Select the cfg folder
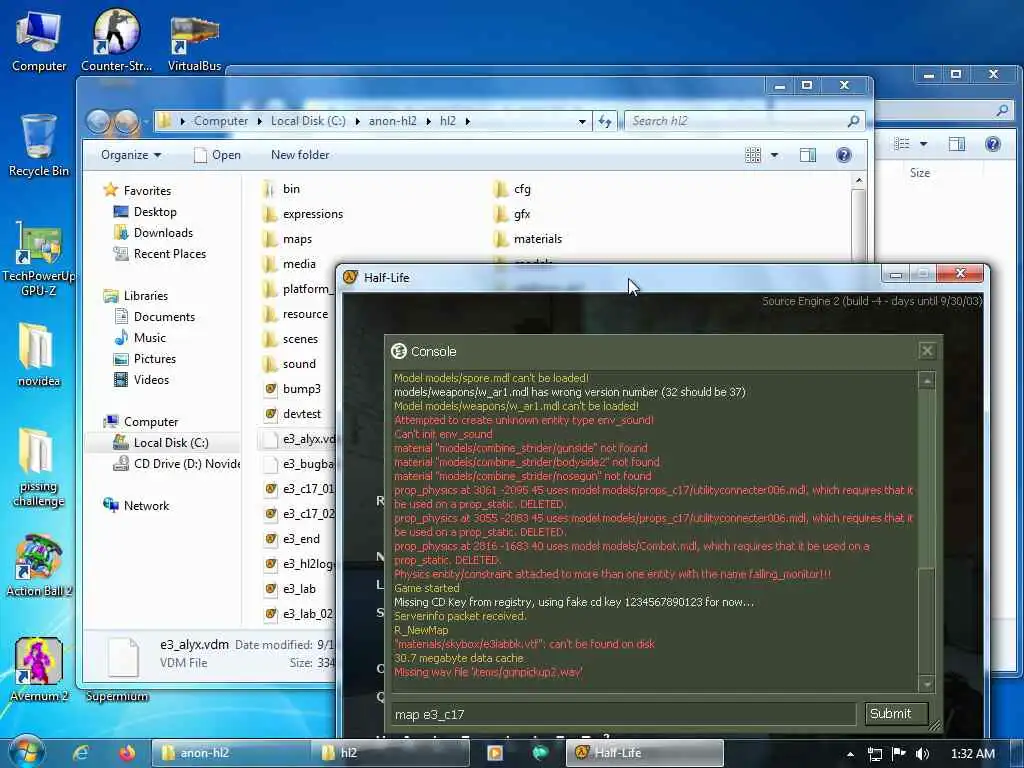Screen dimensions: 1024x768 pyautogui.click(x=512, y=189)
